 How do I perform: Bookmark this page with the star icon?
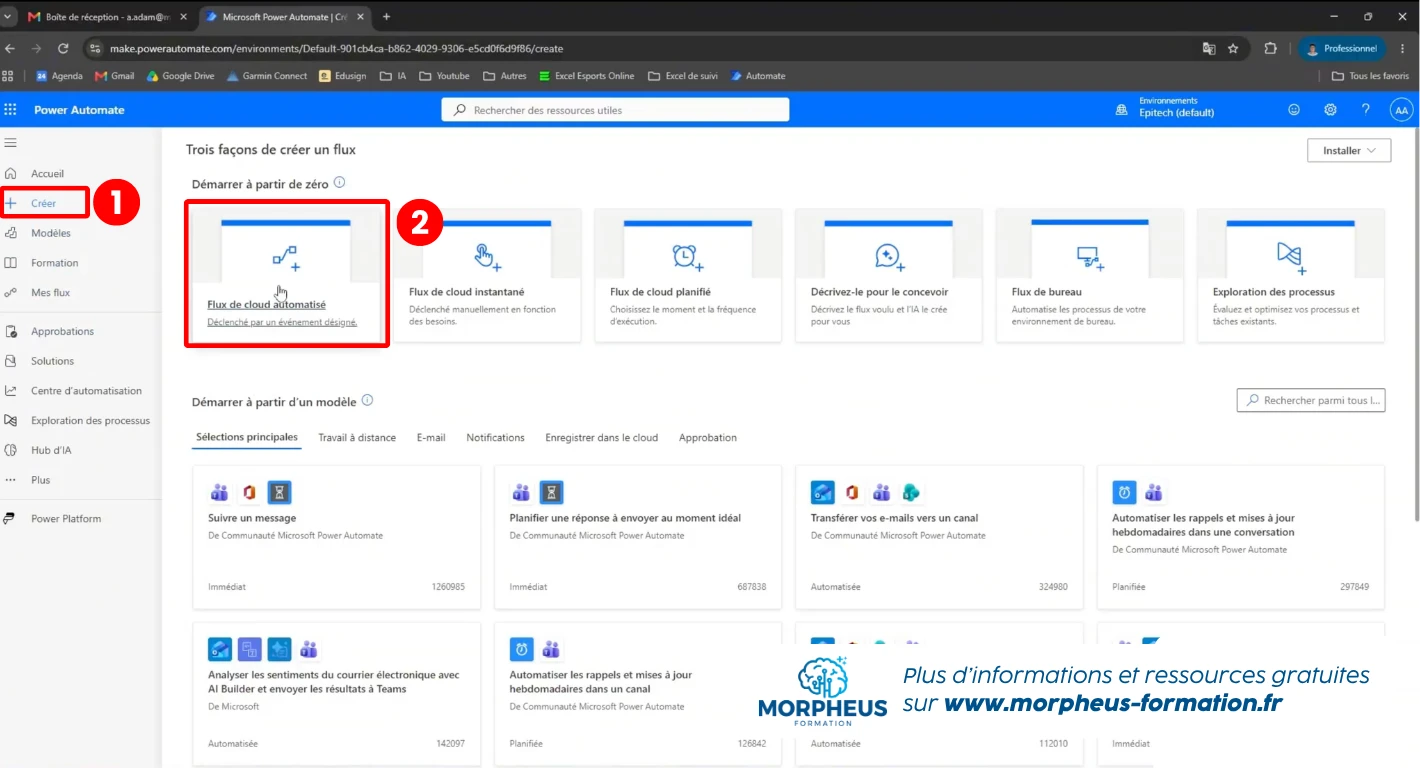coord(1233,48)
